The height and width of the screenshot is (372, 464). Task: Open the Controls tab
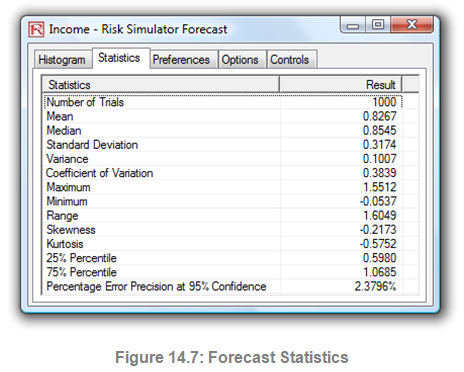(291, 60)
